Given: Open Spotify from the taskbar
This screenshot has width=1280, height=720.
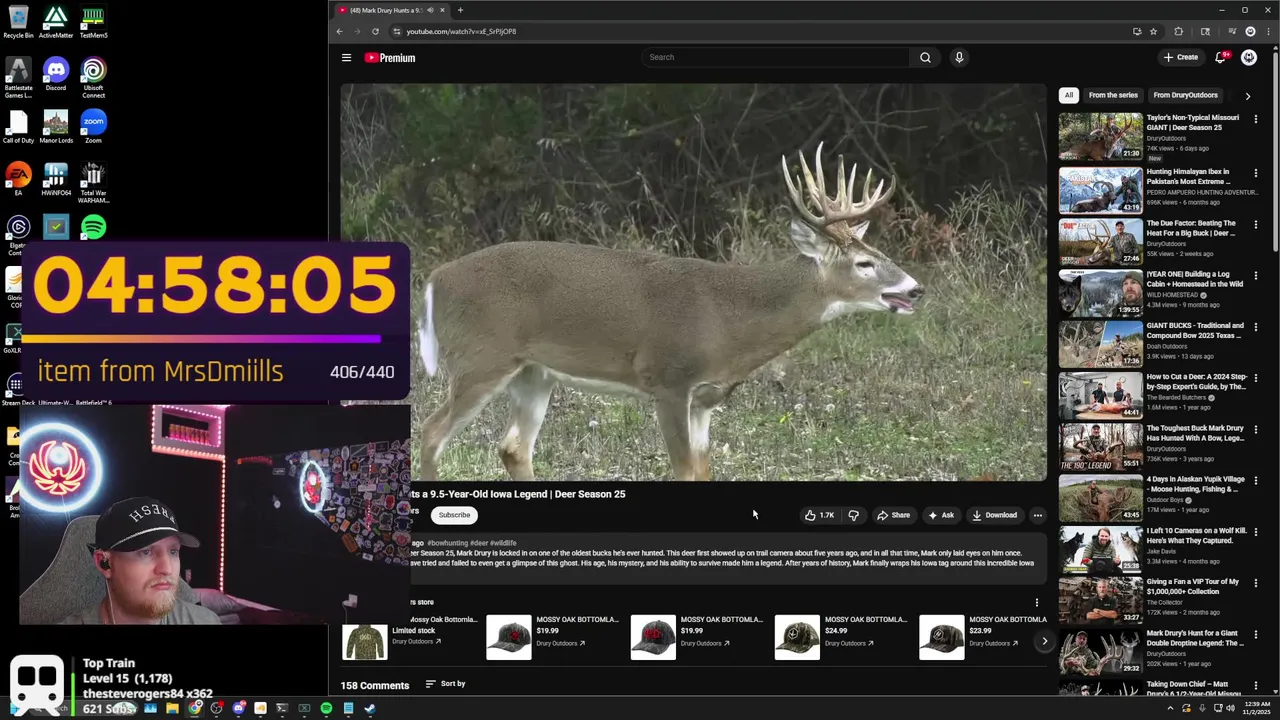Looking at the screenshot, I should (x=326, y=708).
